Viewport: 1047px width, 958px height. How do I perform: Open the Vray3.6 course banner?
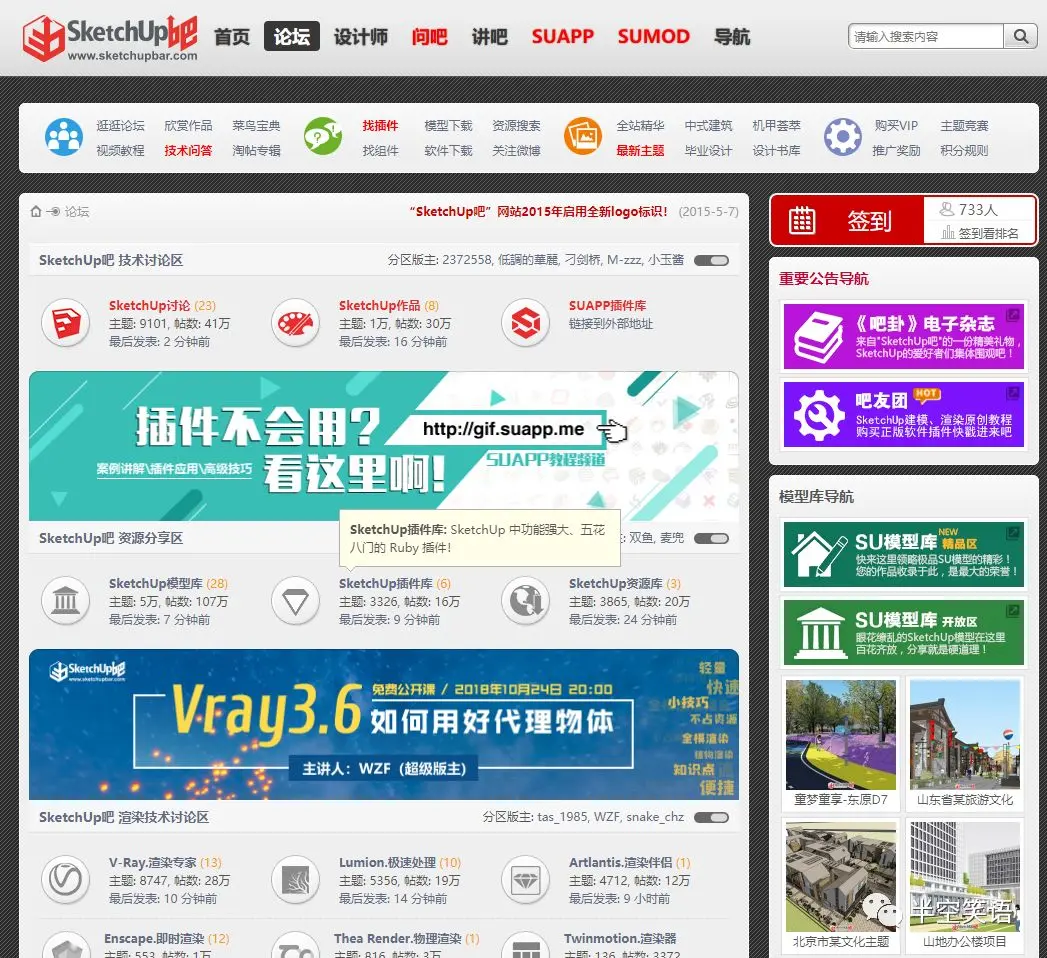coord(383,724)
